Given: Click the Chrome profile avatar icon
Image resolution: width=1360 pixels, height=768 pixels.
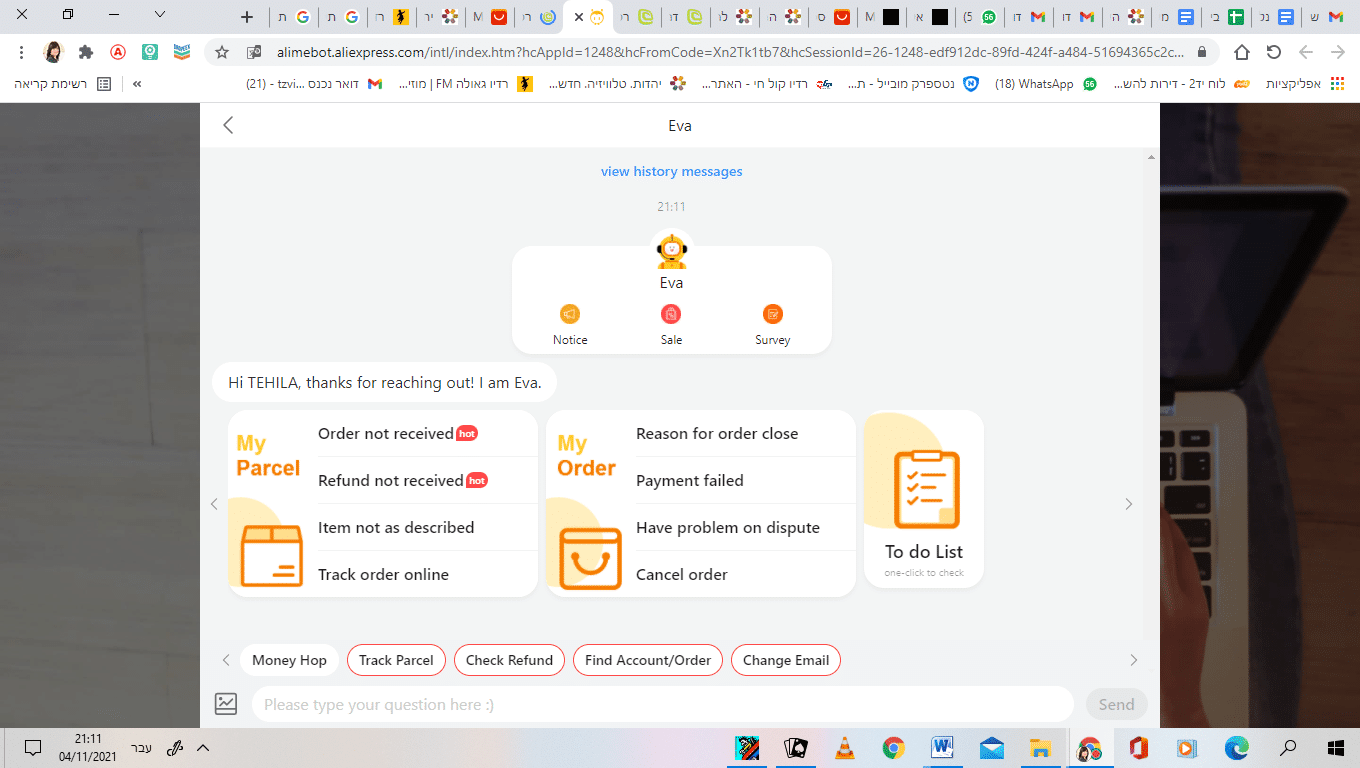Looking at the screenshot, I should tap(54, 52).
